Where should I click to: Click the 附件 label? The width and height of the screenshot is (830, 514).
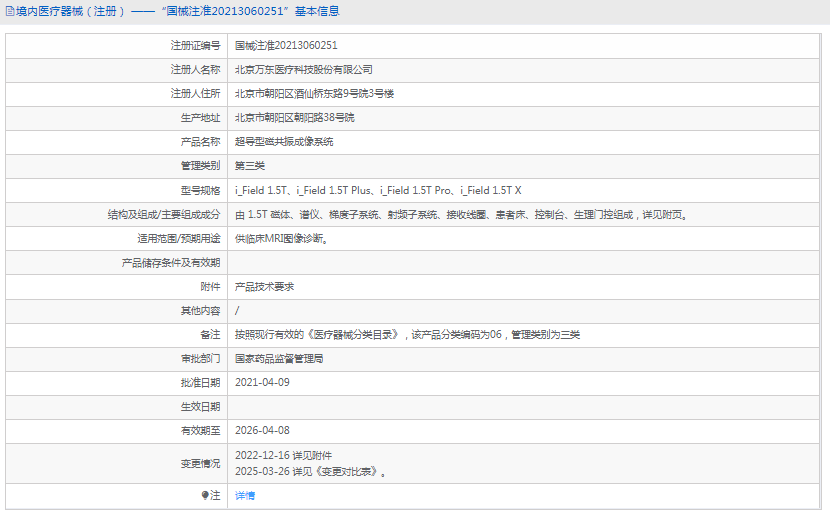210,286
